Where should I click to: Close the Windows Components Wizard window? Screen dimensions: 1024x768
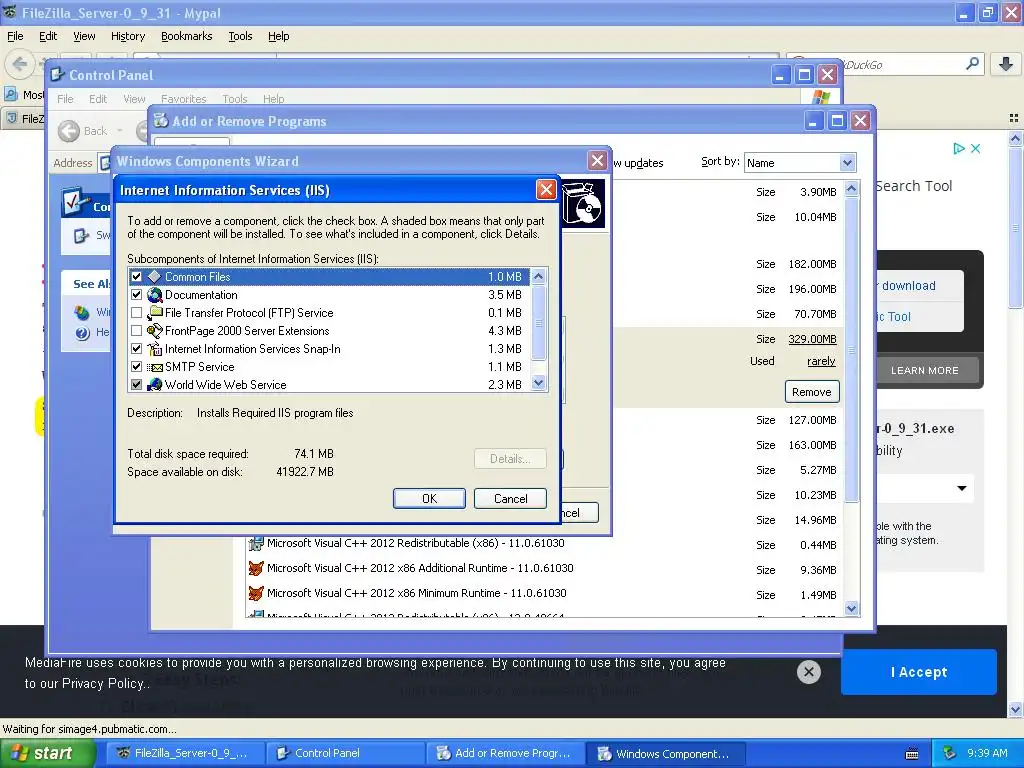point(597,161)
